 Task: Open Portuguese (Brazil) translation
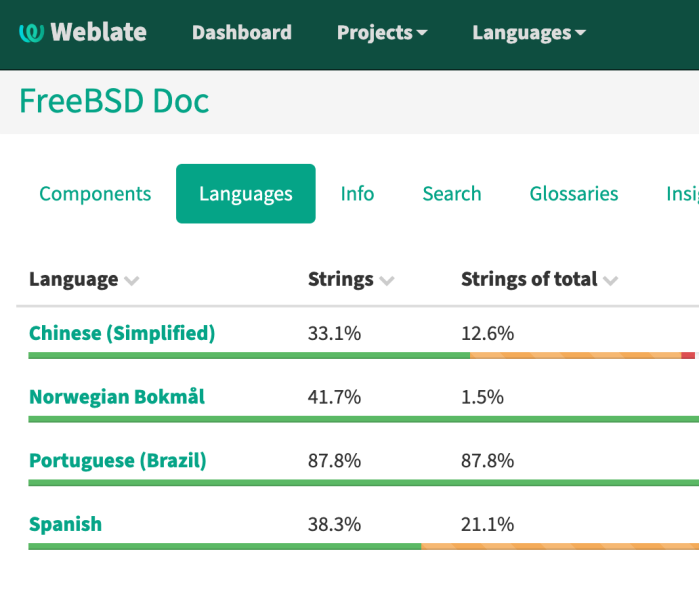coord(118,461)
